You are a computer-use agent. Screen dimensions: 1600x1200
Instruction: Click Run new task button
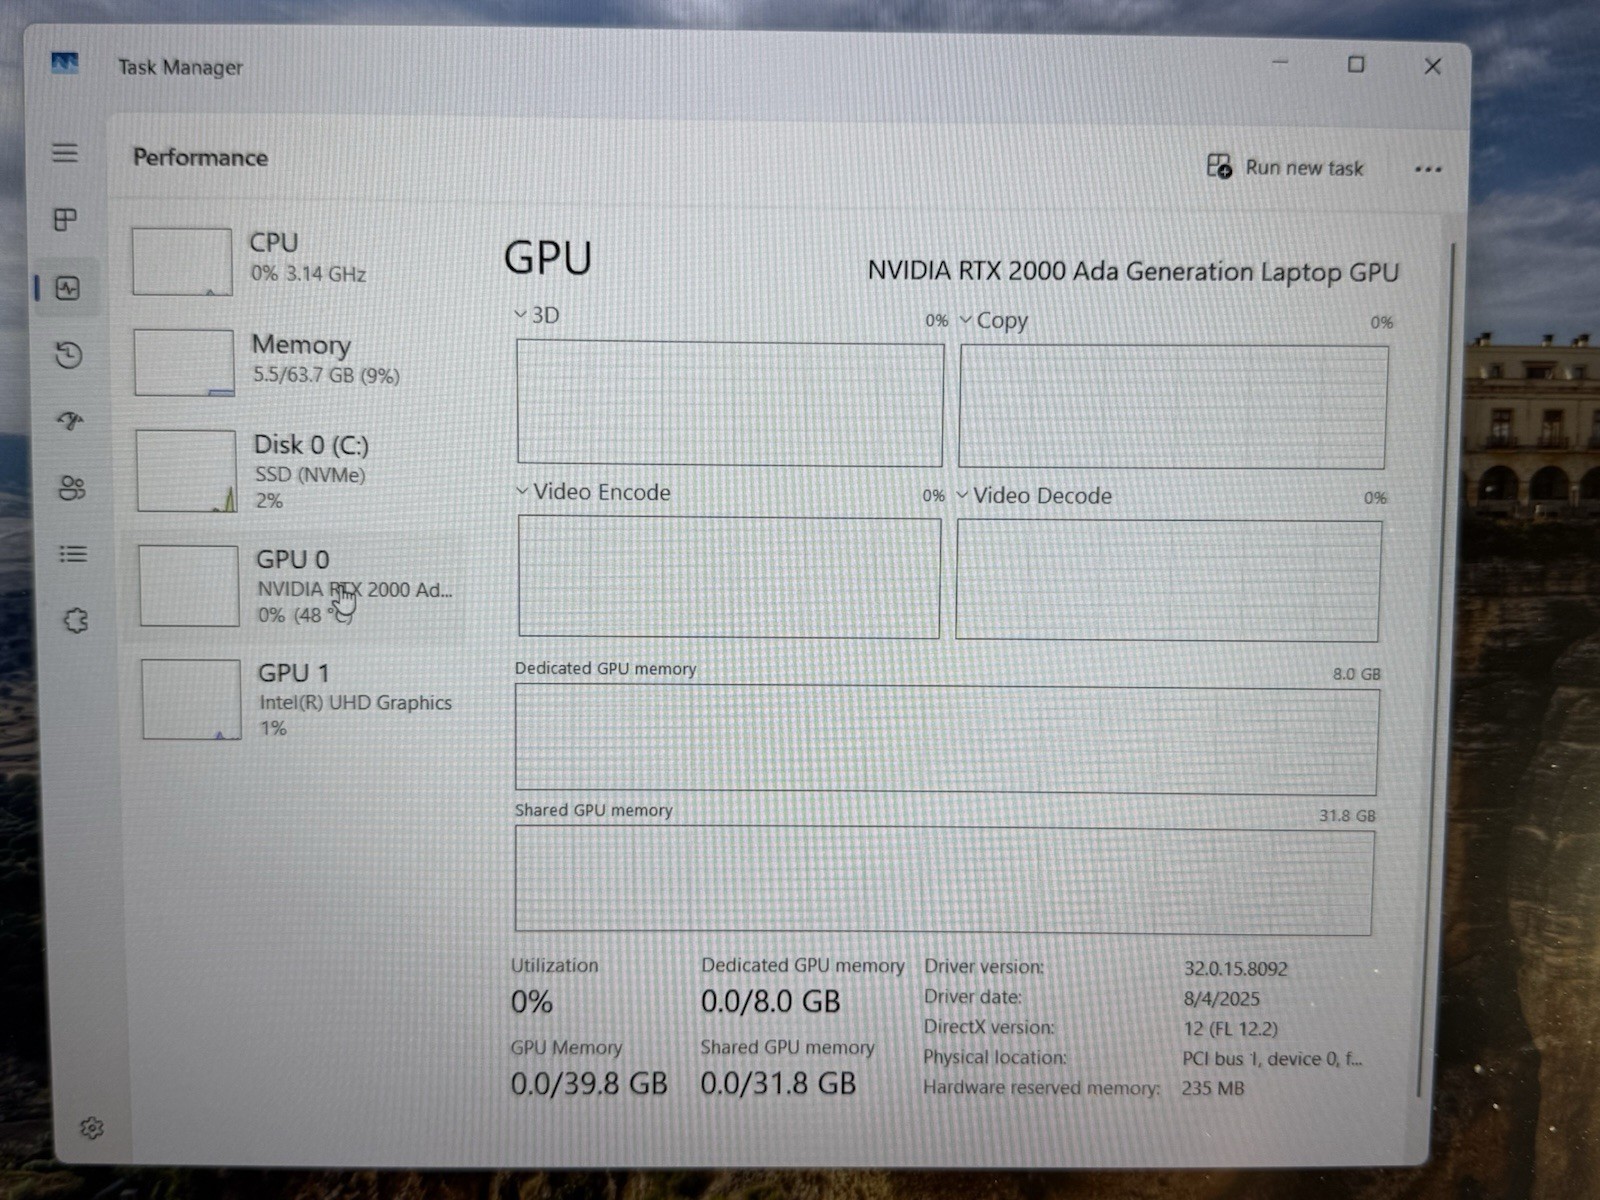[x=1286, y=167]
